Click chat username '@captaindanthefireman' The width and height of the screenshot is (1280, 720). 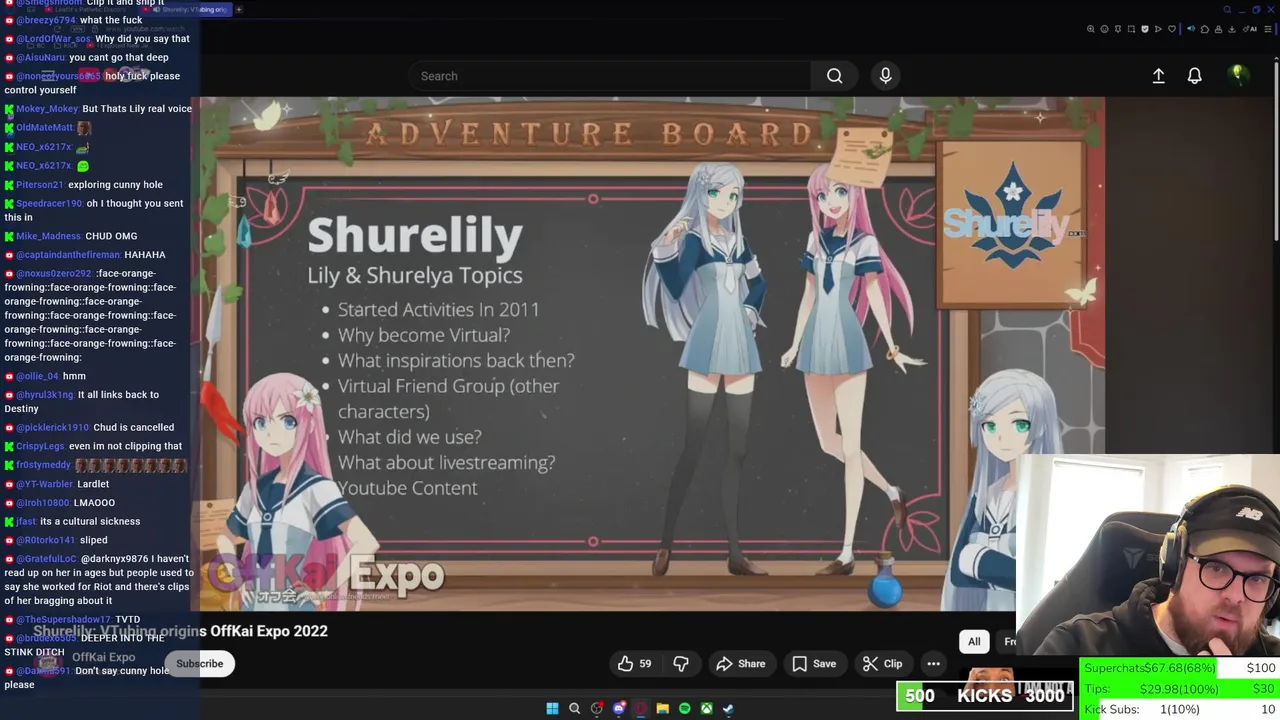(68, 254)
